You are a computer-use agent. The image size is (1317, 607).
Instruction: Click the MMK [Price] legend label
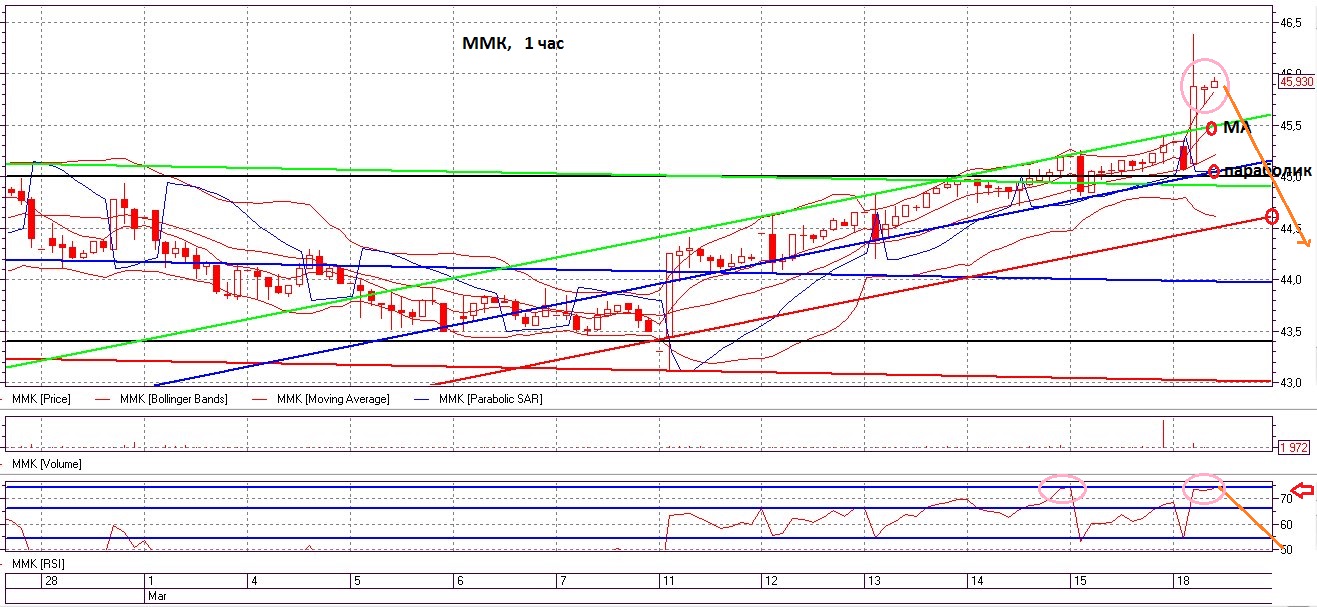point(39,399)
